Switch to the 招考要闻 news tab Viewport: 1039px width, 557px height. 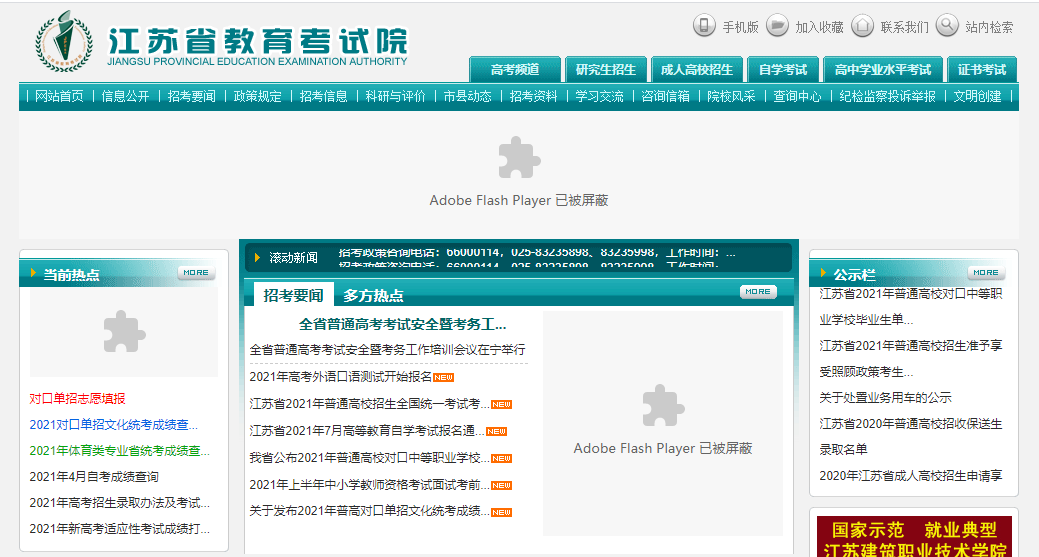tap(293, 295)
